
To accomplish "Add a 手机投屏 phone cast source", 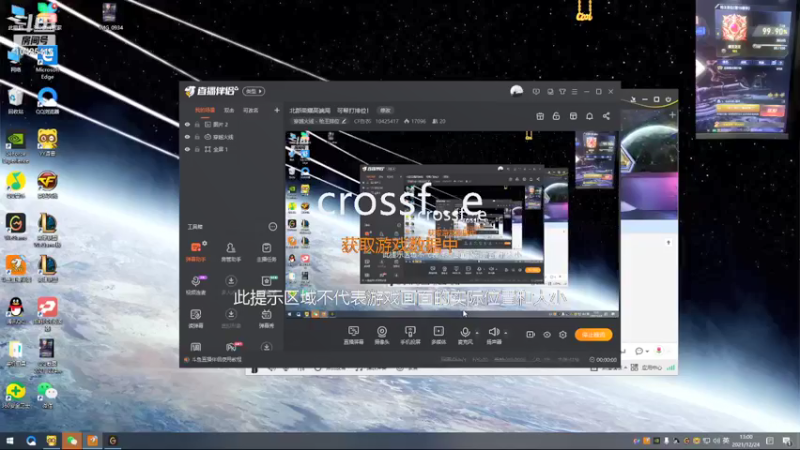I will coord(410,335).
